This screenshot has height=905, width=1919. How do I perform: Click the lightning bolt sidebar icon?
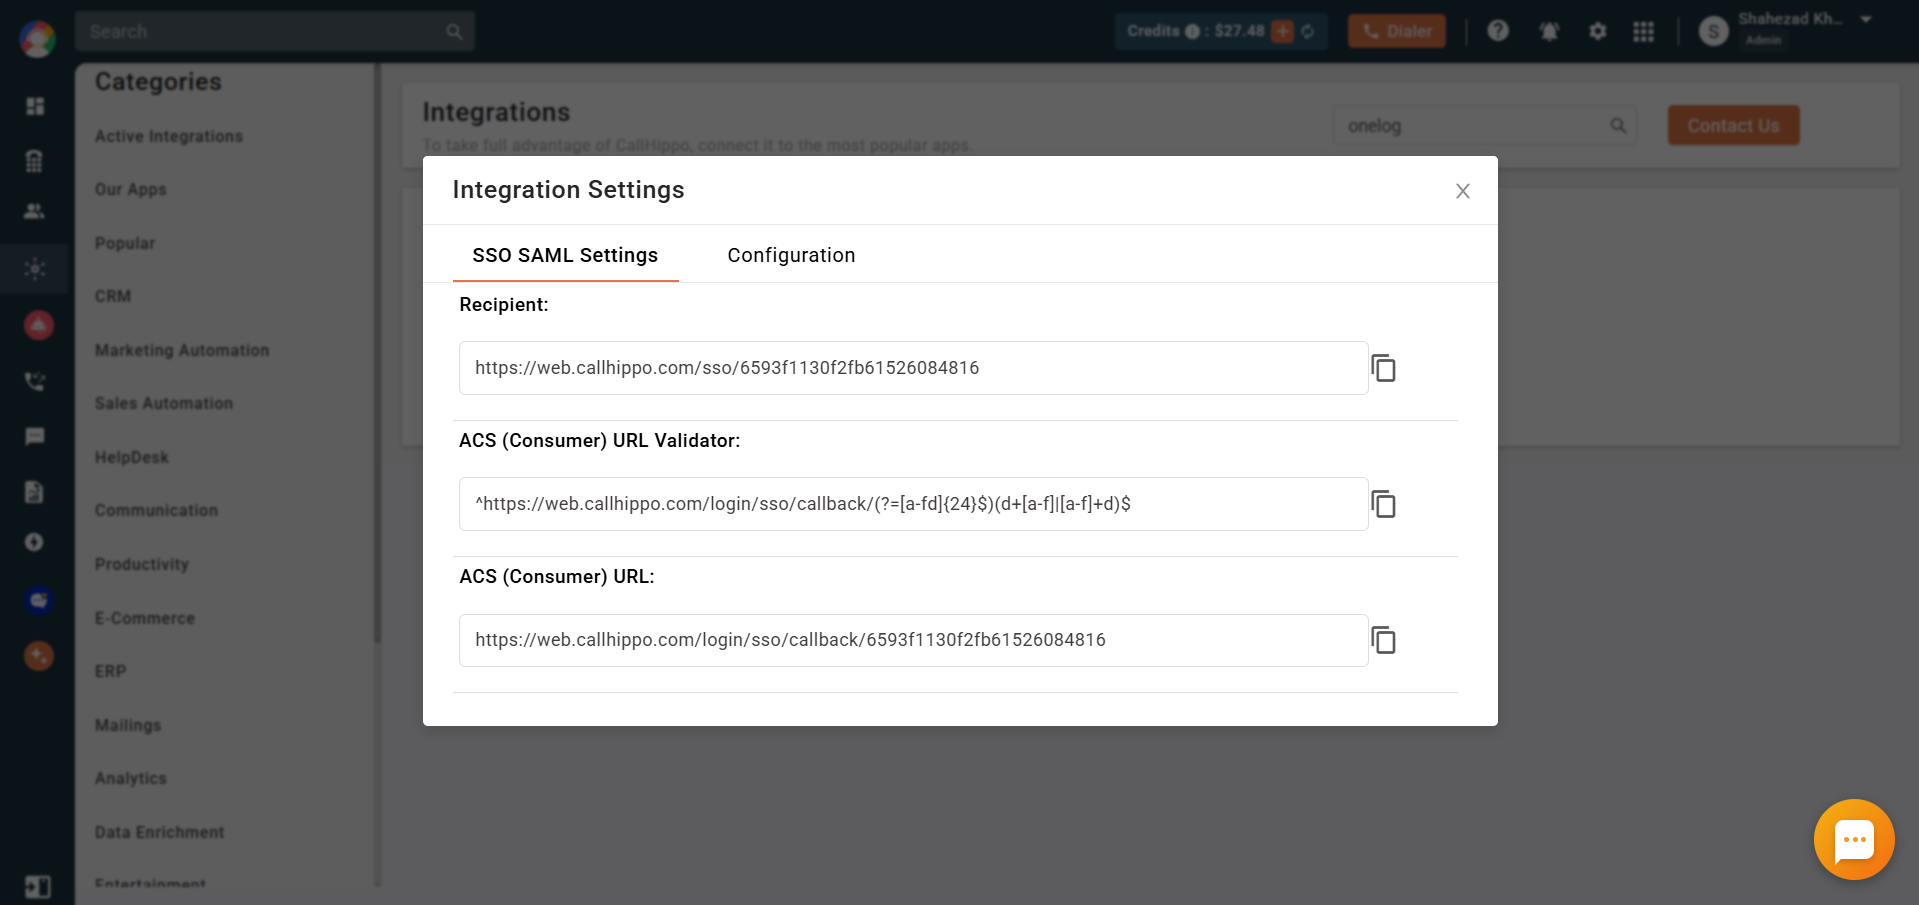35,542
